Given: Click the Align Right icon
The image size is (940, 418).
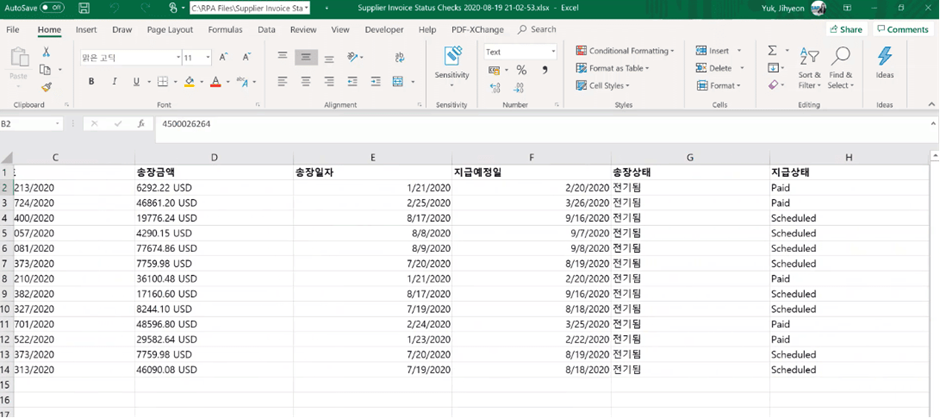Looking at the screenshot, I should (x=329, y=81).
